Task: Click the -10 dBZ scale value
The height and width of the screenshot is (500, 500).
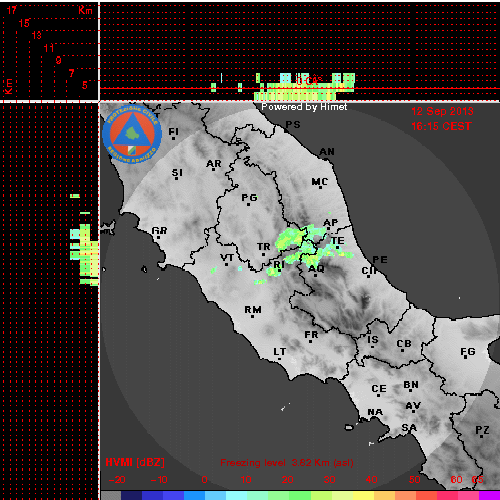Action: [x=159, y=480]
